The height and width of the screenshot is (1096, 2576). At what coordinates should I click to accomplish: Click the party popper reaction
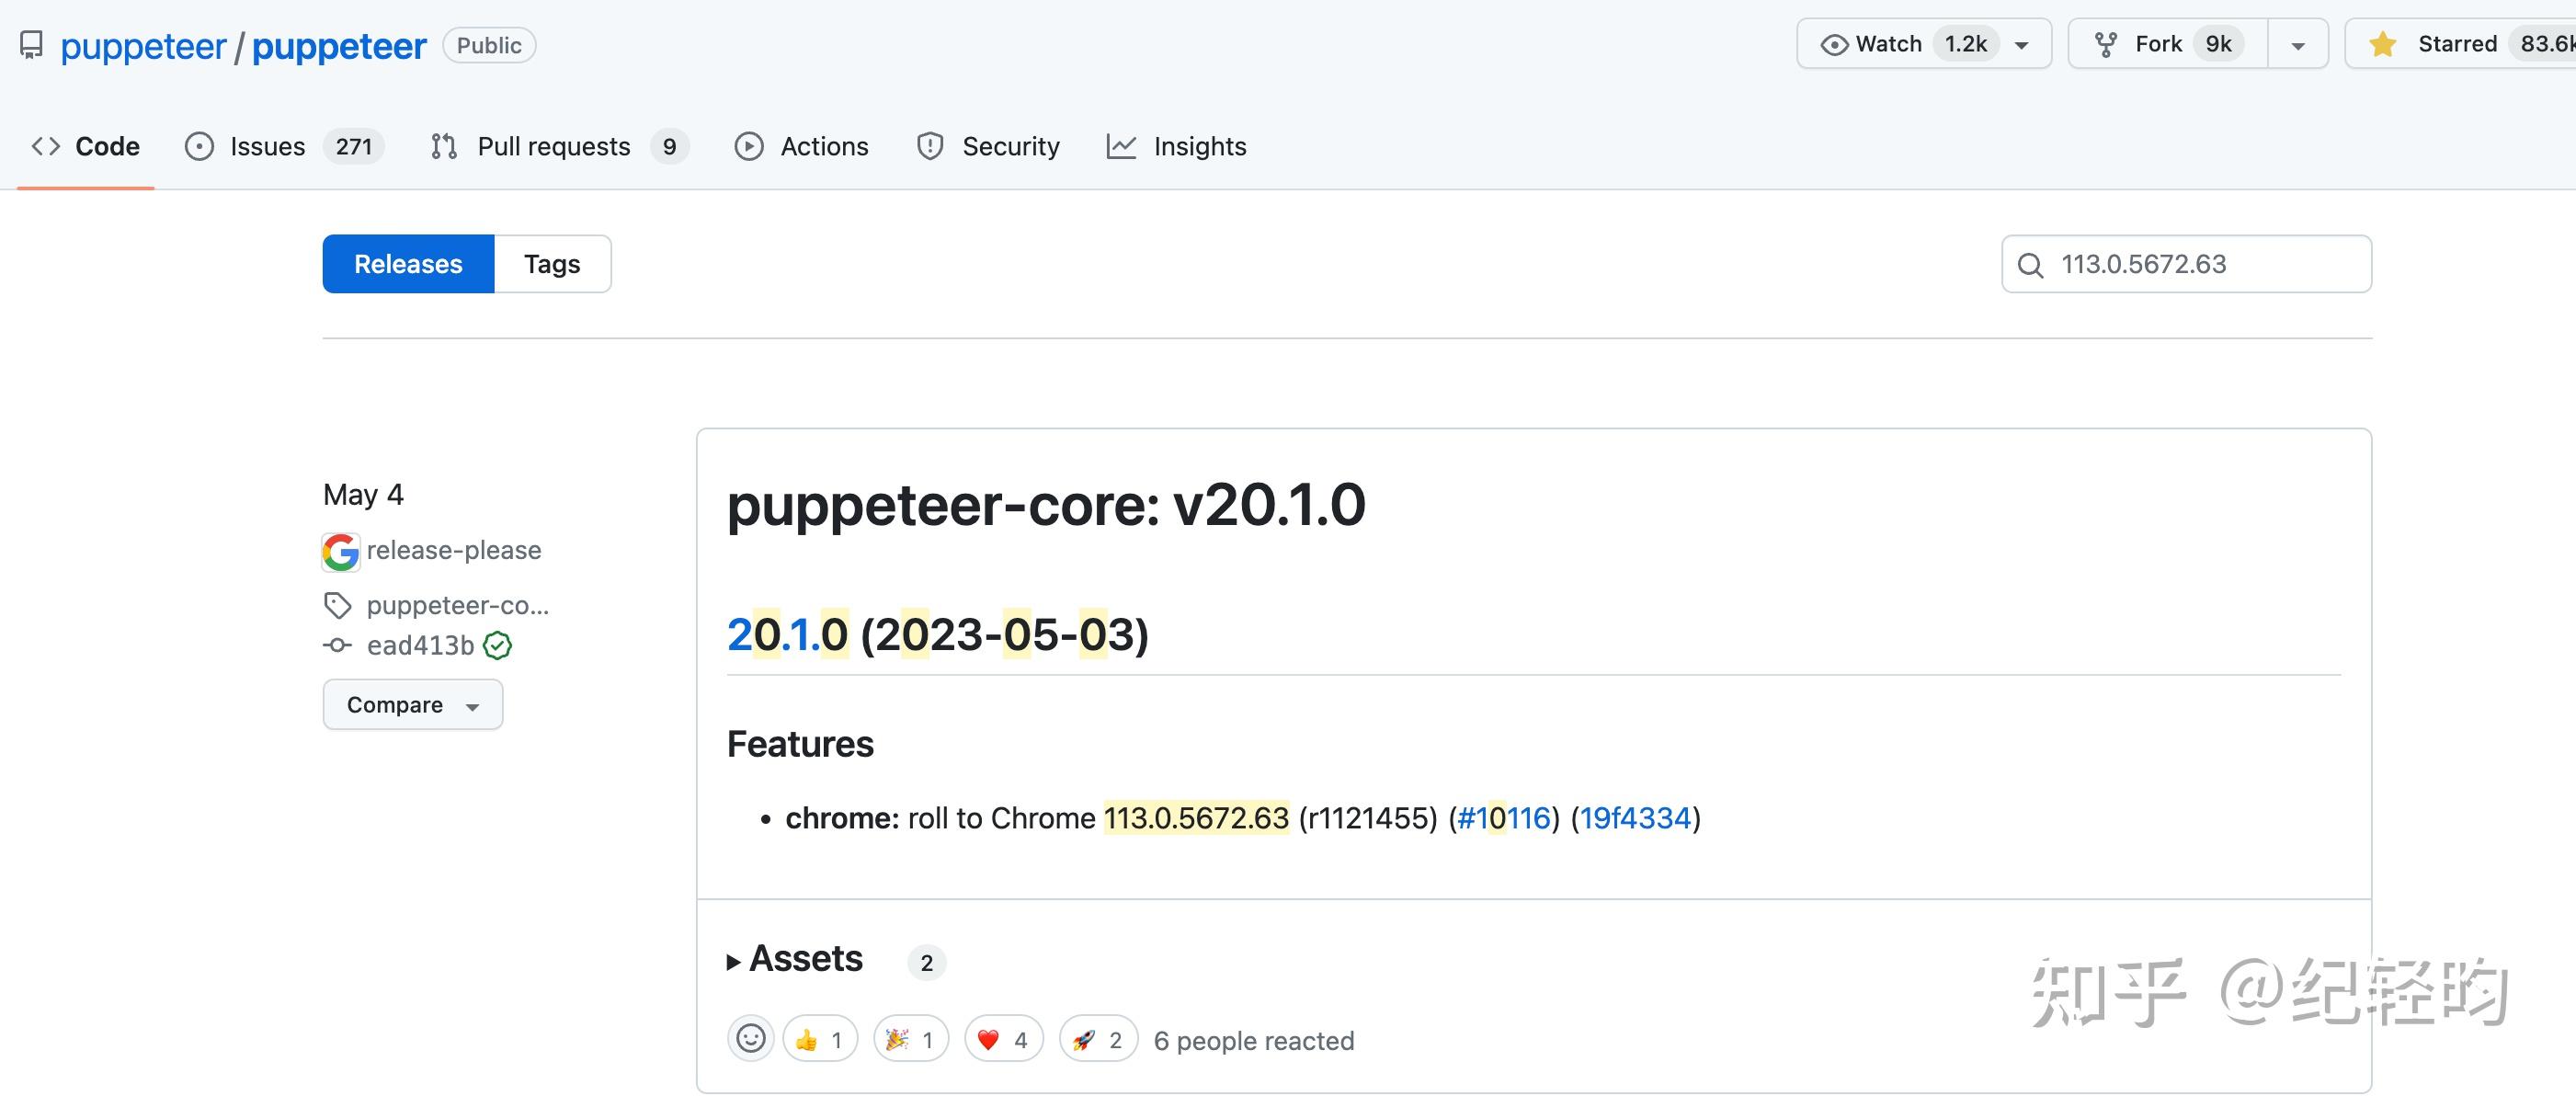pos(910,1039)
